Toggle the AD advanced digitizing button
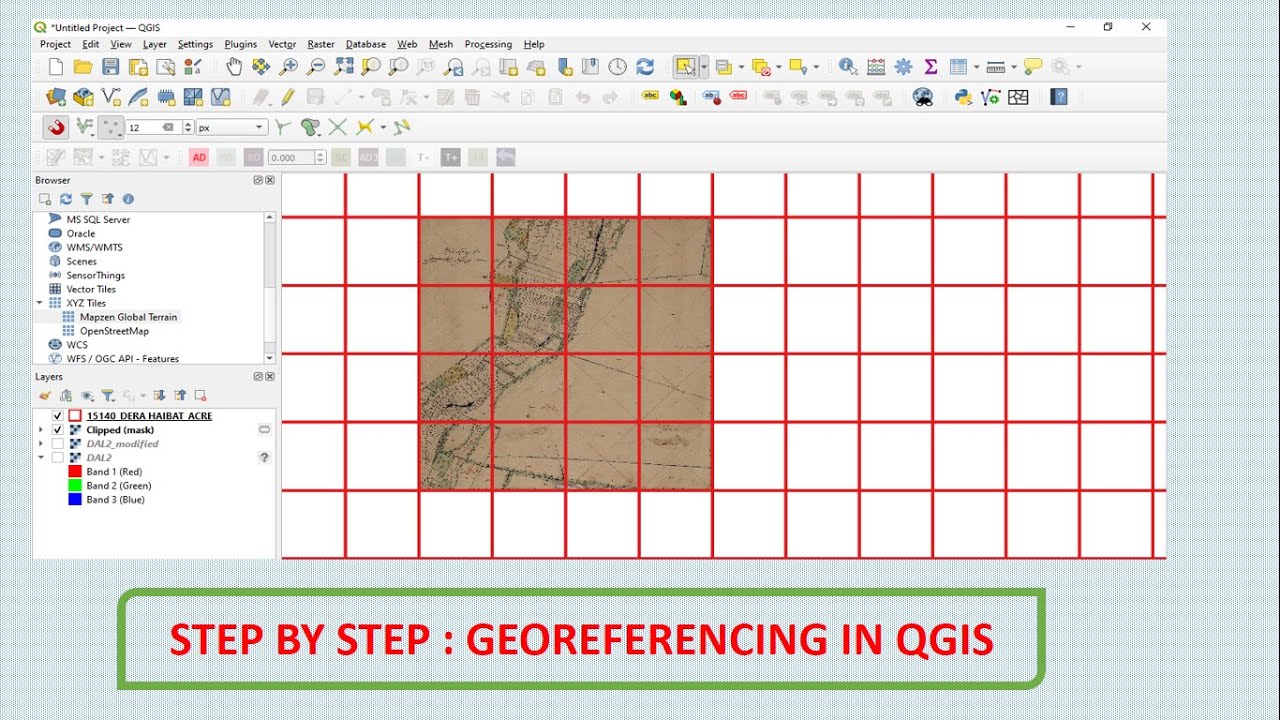 tap(199, 157)
